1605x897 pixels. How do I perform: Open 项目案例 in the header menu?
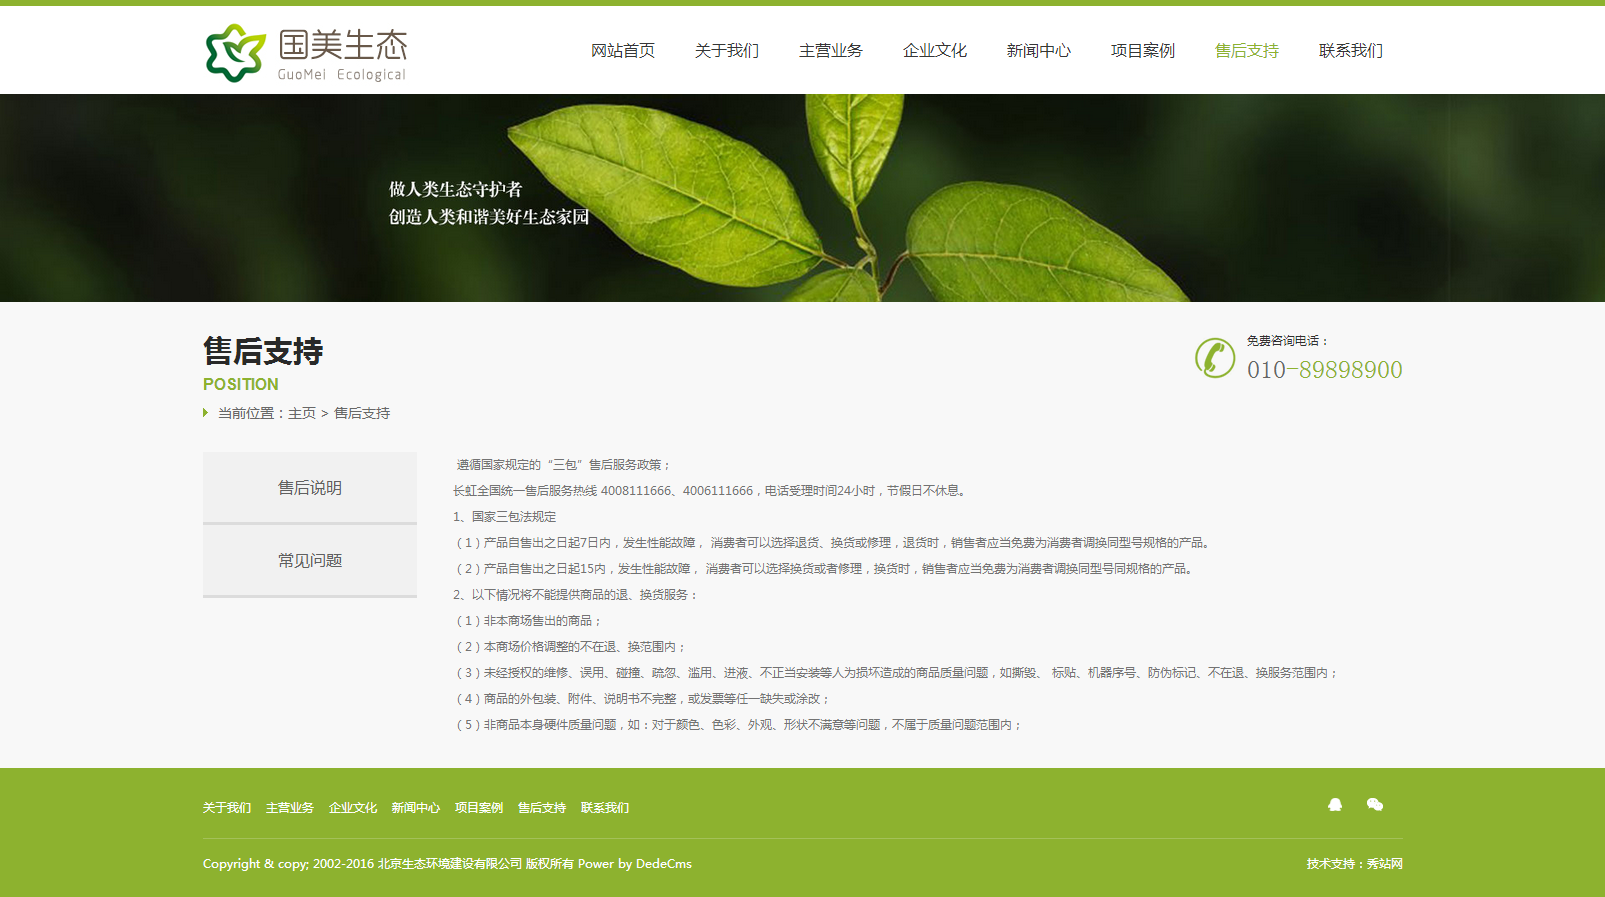click(x=1142, y=51)
